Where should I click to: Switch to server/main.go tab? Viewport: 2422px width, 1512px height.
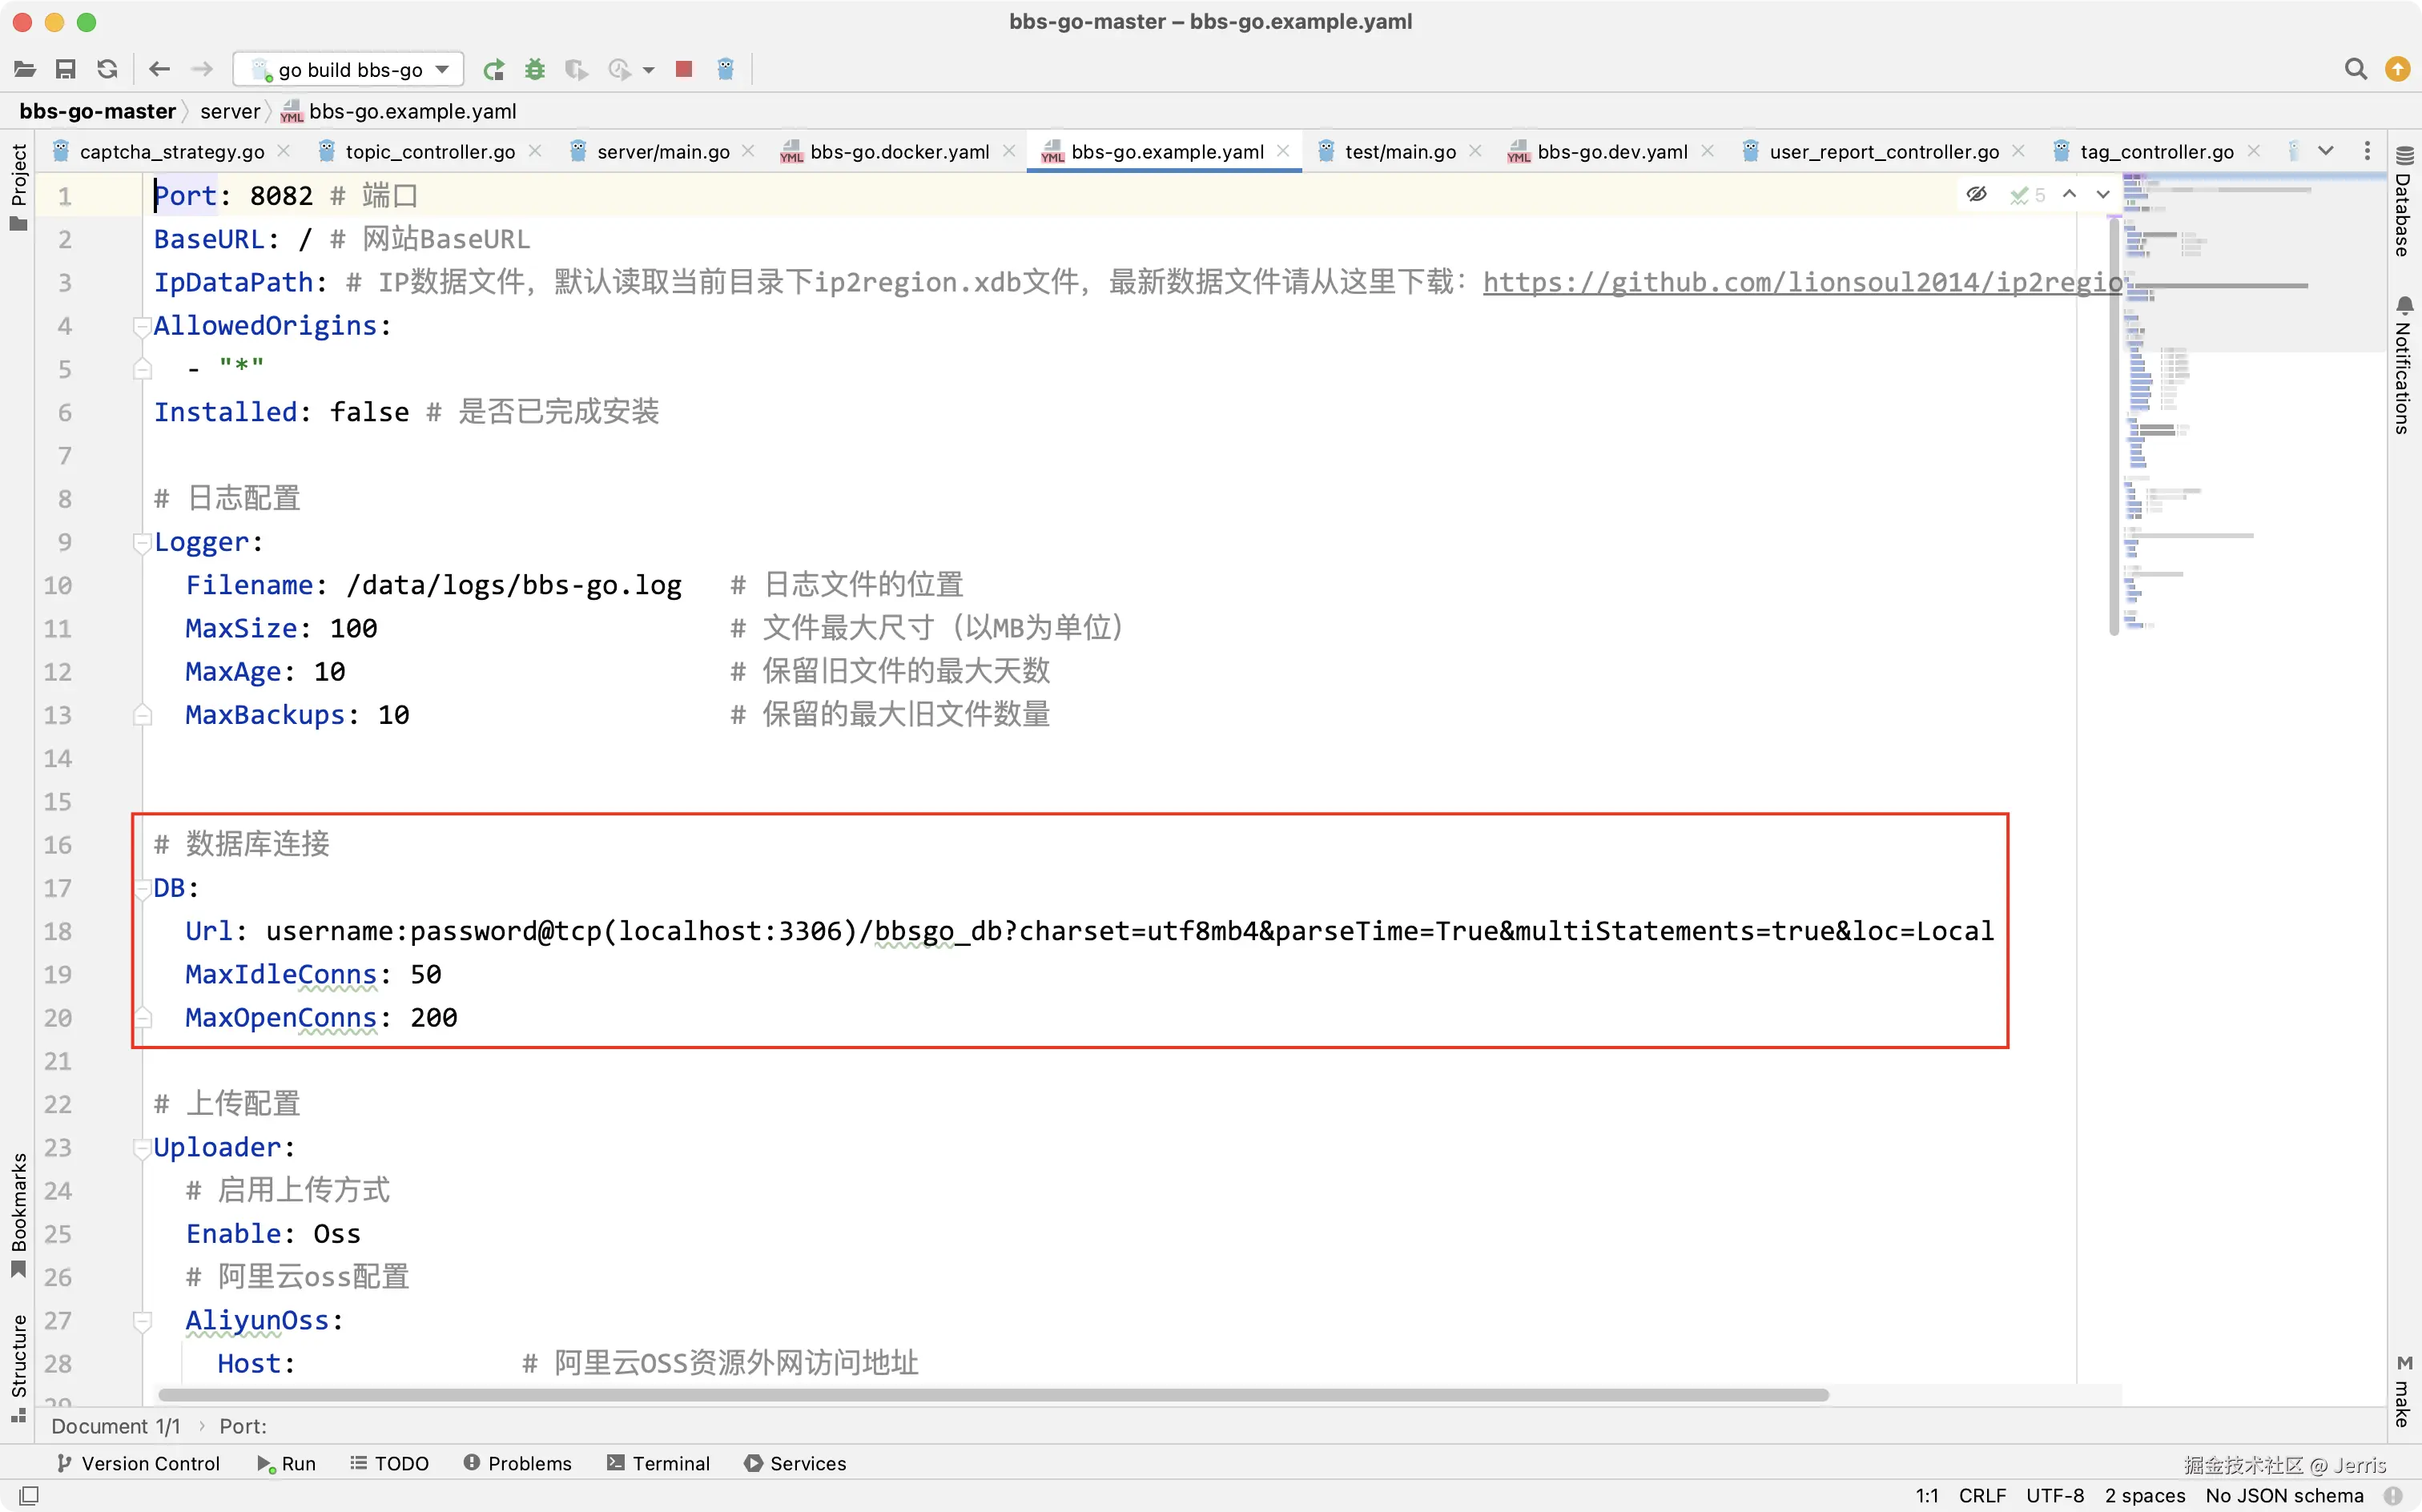point(662,152)
